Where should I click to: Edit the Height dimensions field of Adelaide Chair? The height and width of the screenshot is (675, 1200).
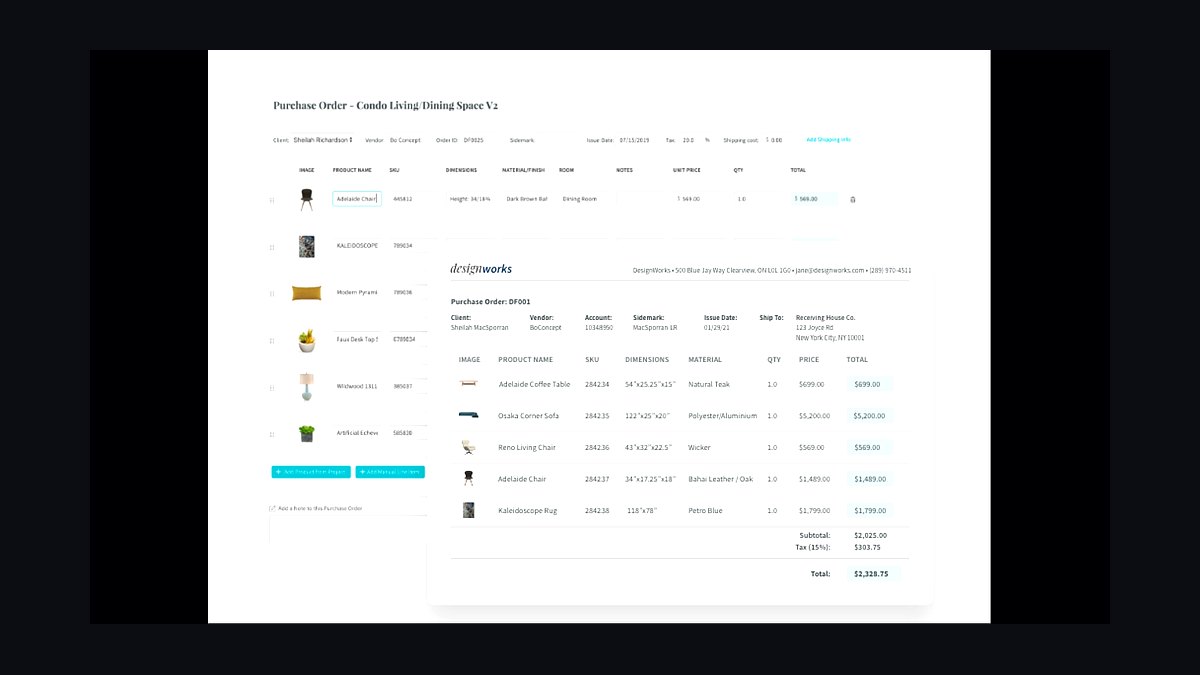(470, 199)
